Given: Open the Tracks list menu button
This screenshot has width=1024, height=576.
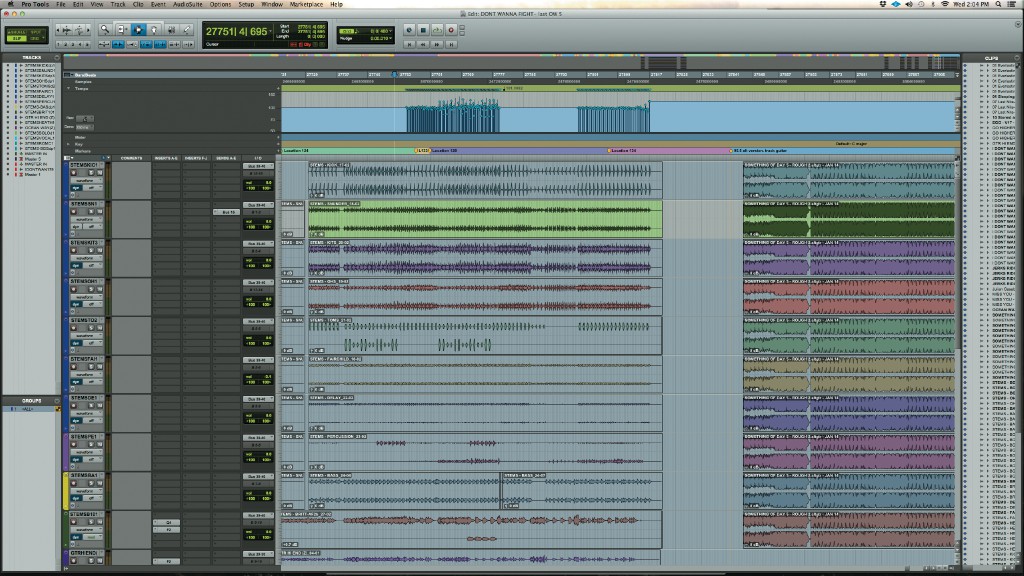Looking at the screenshot, I should coord(57,57).
